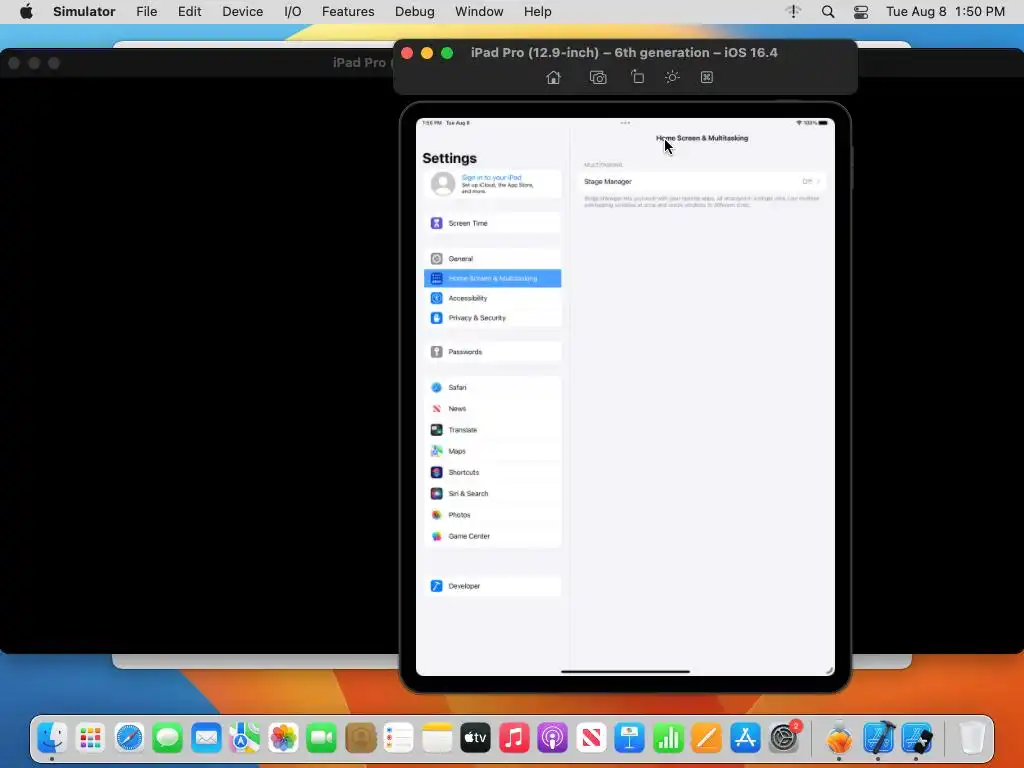This screenshot has height=768, width=1024.
Task: Open Passwords settings row
Action: click(x=492, y=352)
